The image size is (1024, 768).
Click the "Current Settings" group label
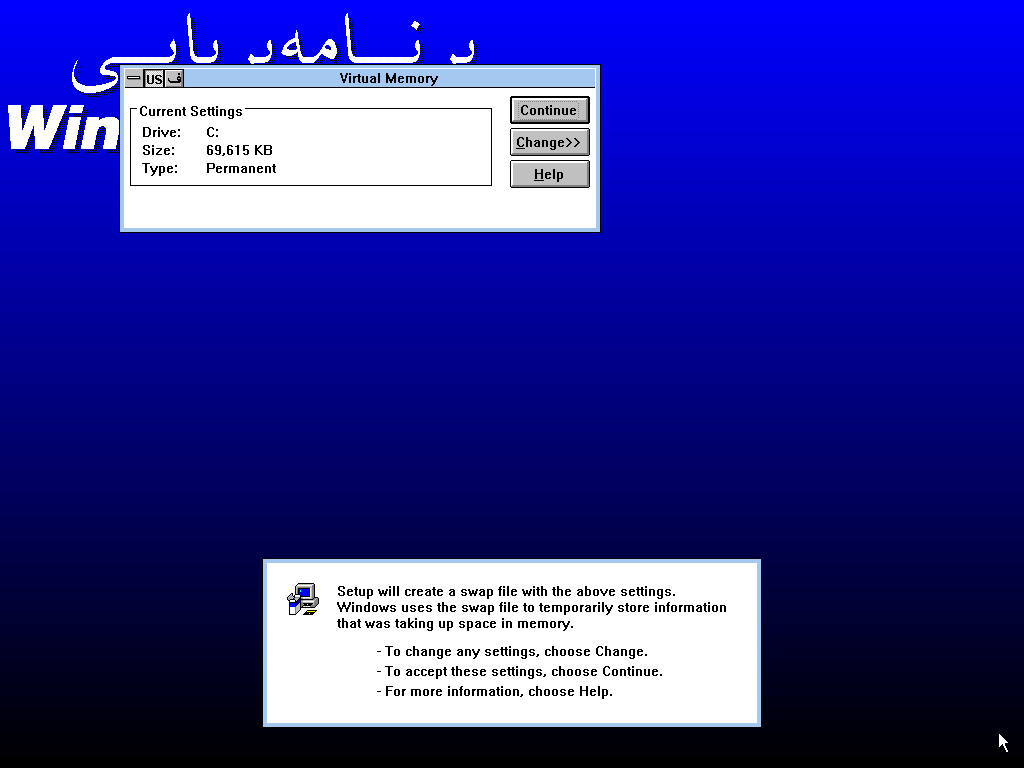pyautogui.click(x=191, y=112)
